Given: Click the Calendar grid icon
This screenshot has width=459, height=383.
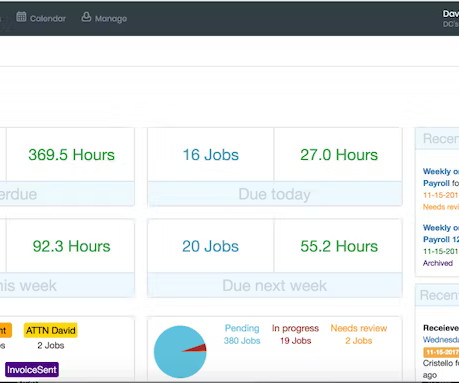Looking at the screenshot, I should pos(21,17).
